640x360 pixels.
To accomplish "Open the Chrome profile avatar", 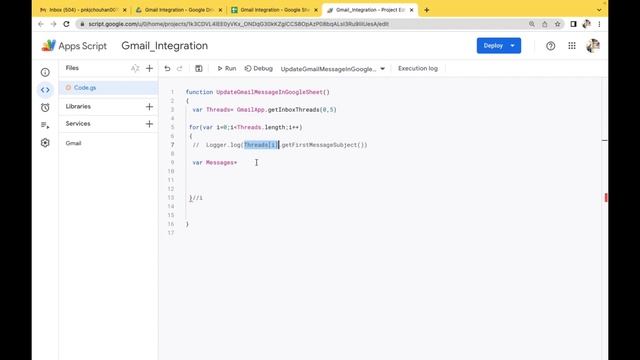I will tap(587, 24).
